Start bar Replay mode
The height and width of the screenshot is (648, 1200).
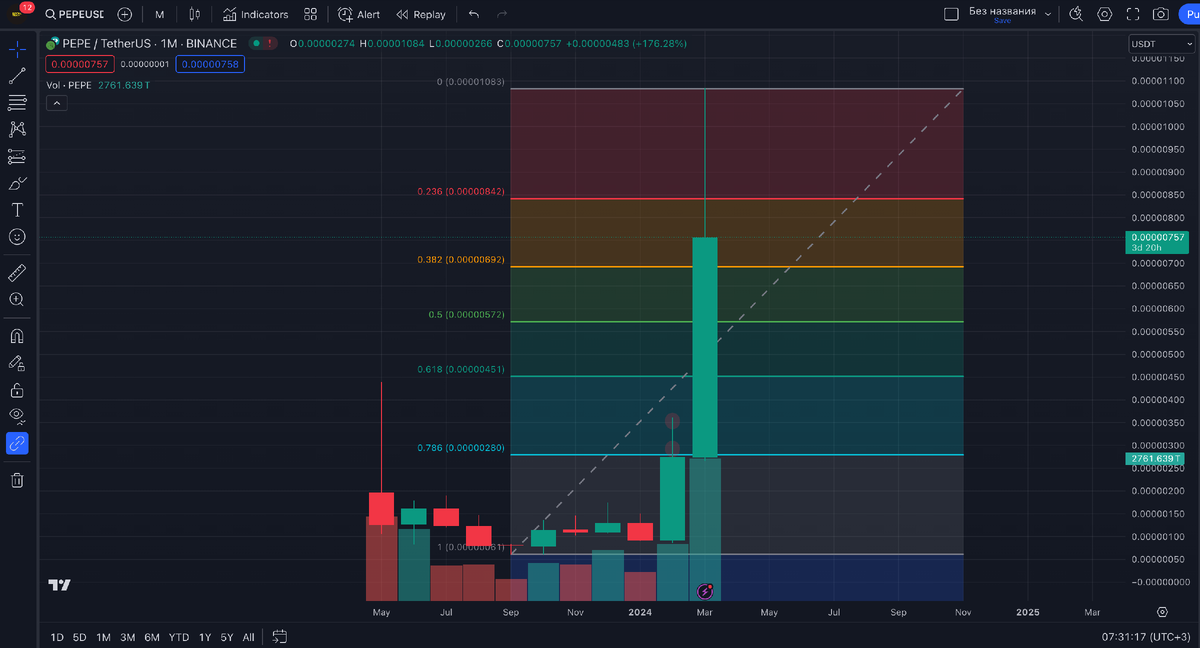pos(421,14)
